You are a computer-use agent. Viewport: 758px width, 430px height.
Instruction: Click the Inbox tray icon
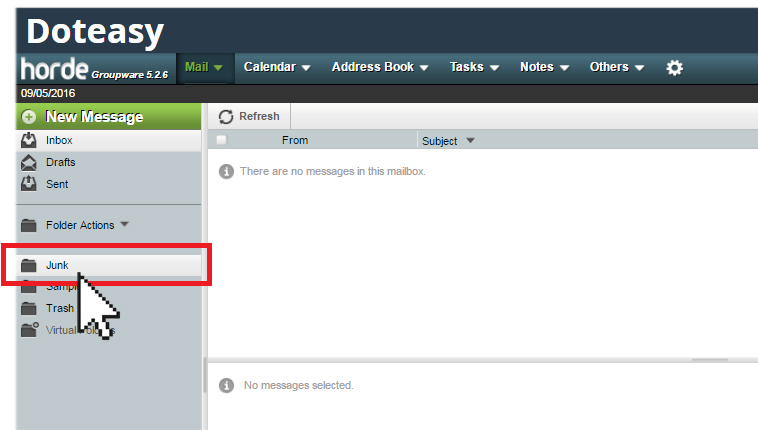29,140
